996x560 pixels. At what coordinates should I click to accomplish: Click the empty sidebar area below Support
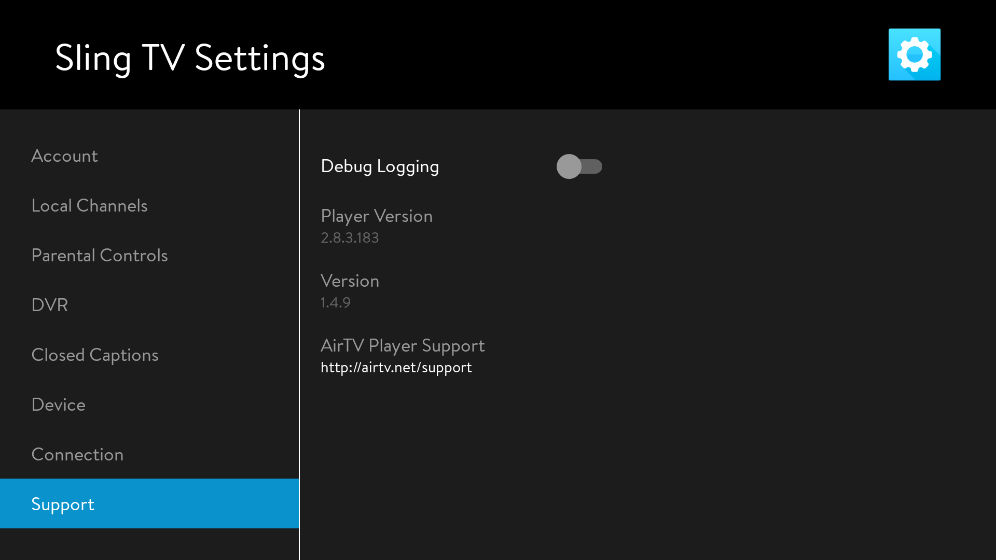coord(149,544)
